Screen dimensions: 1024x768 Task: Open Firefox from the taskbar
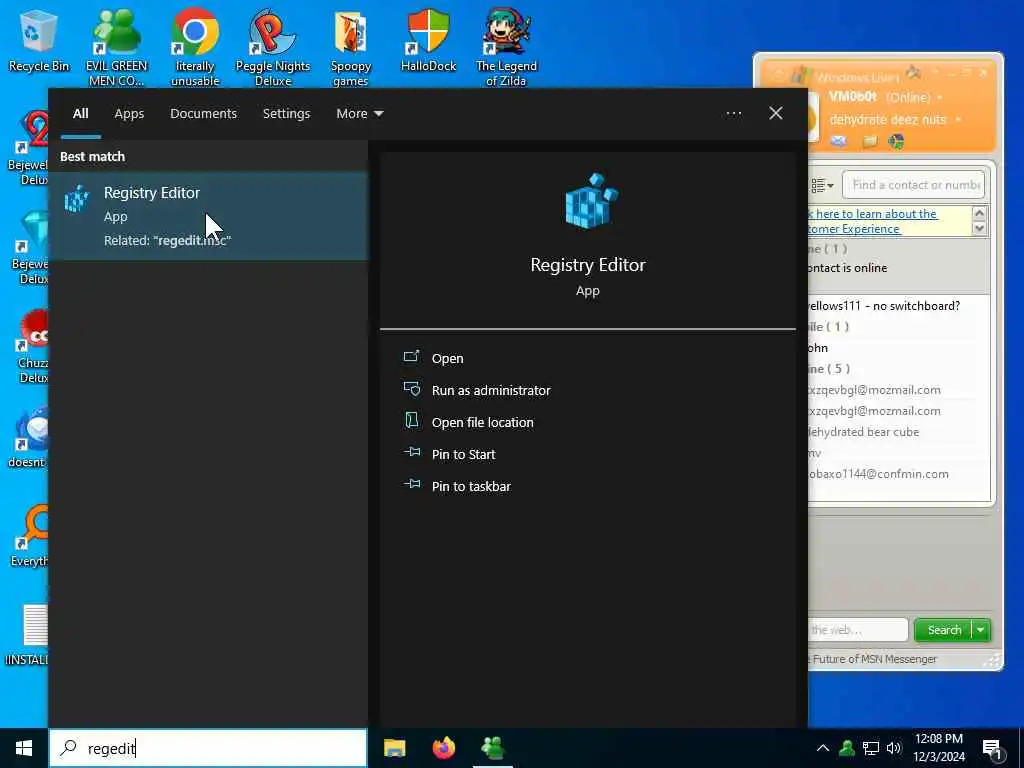click(443, 748)
